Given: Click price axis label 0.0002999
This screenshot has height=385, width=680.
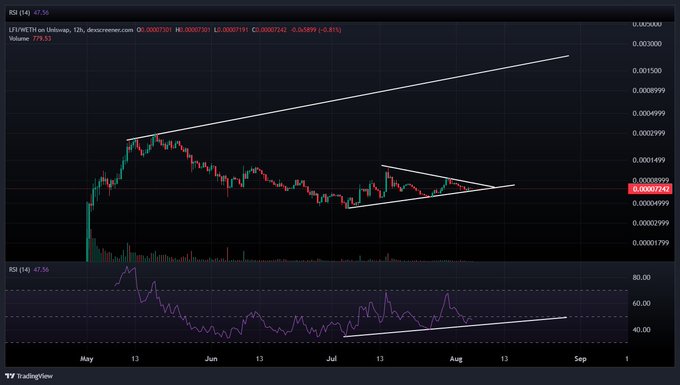Looking at the screenshot, I should tap(648, 133).
